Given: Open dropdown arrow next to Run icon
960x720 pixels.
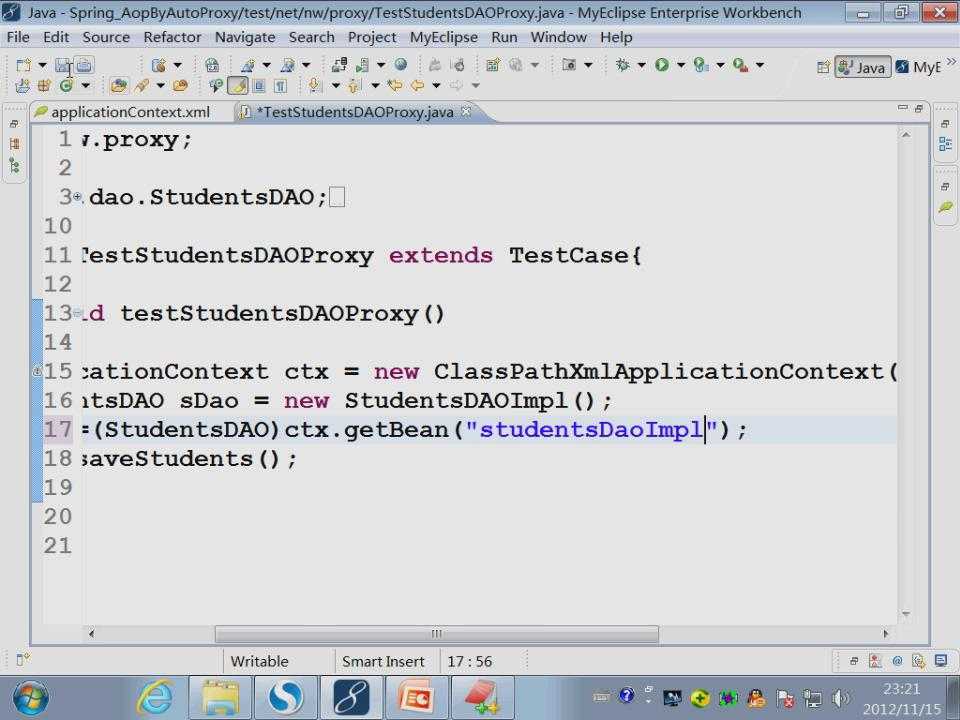Looking at the screenshot, I should [x=680, y=65].
